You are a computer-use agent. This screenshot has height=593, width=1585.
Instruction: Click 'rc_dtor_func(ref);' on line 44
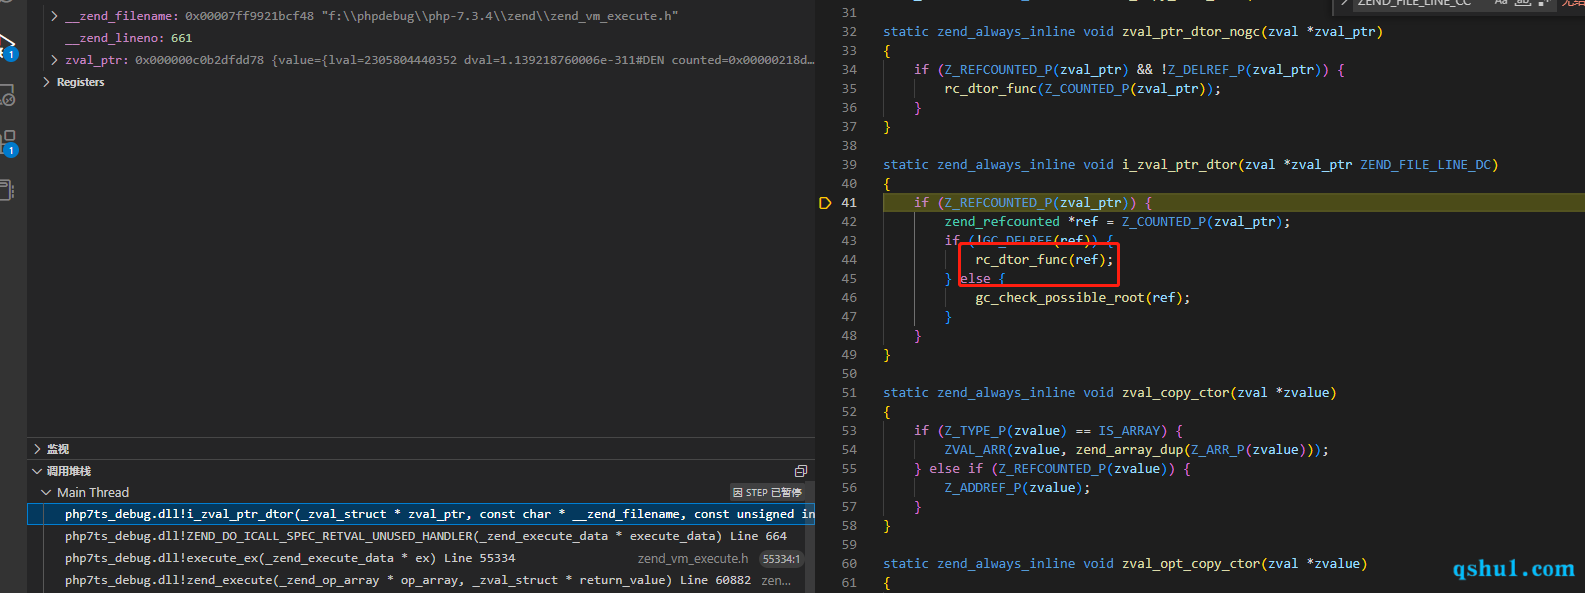(1044, 260)
